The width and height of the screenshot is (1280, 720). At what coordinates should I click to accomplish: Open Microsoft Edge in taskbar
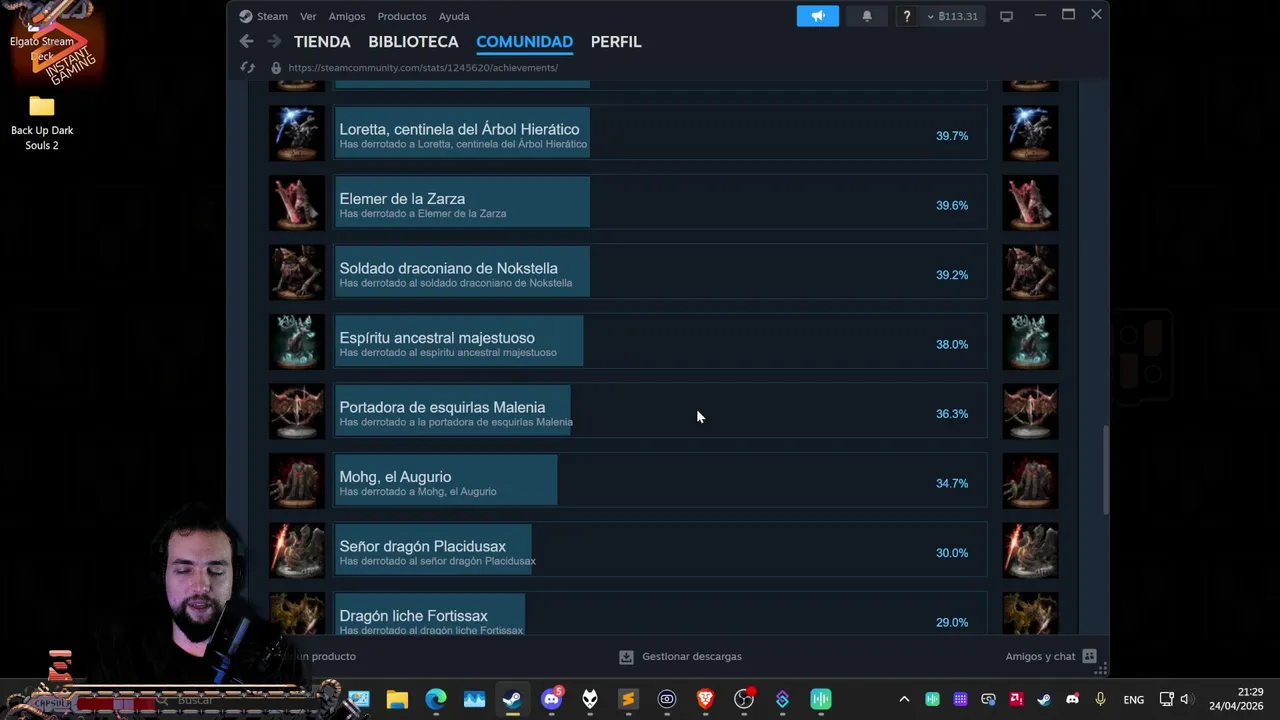[436, 699]
